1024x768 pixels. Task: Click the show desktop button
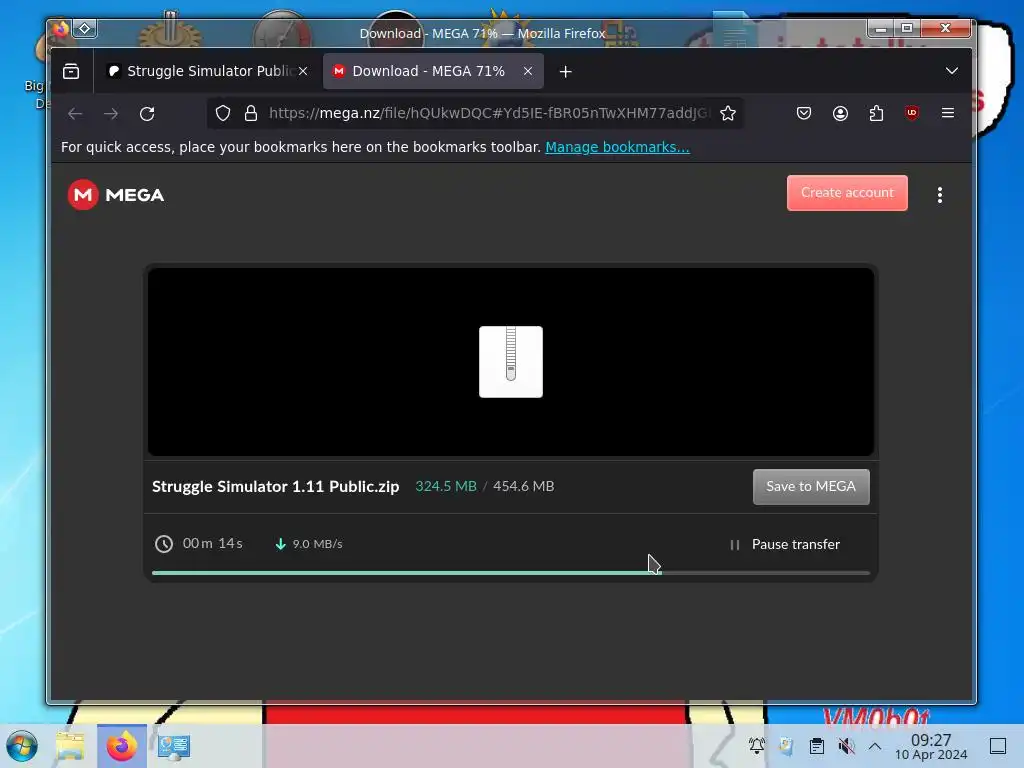tap(998, 746)
